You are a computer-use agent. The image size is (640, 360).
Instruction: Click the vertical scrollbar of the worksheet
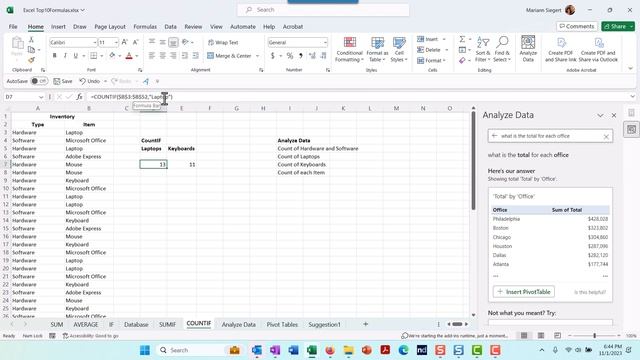(x=473, y=161)
